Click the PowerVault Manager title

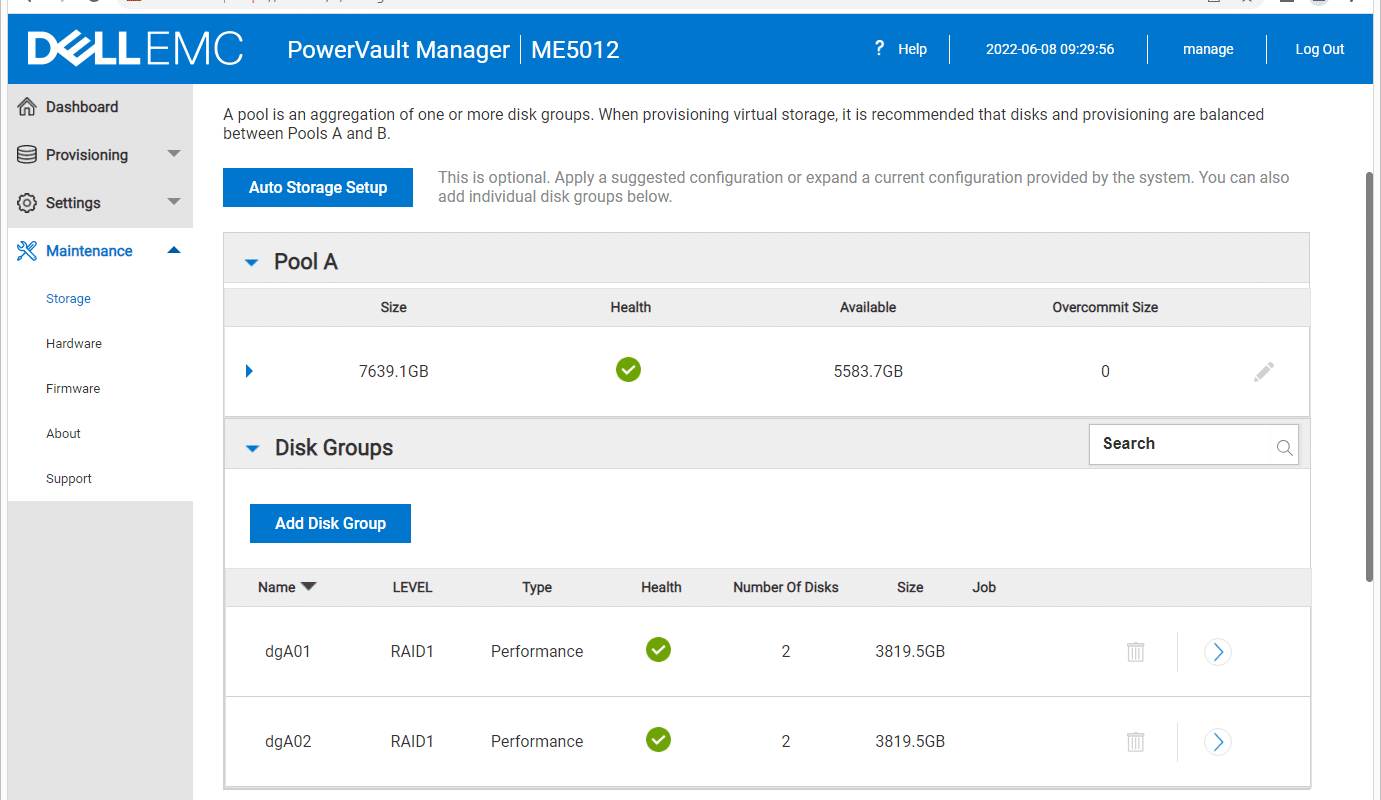(x=399, y=49)
